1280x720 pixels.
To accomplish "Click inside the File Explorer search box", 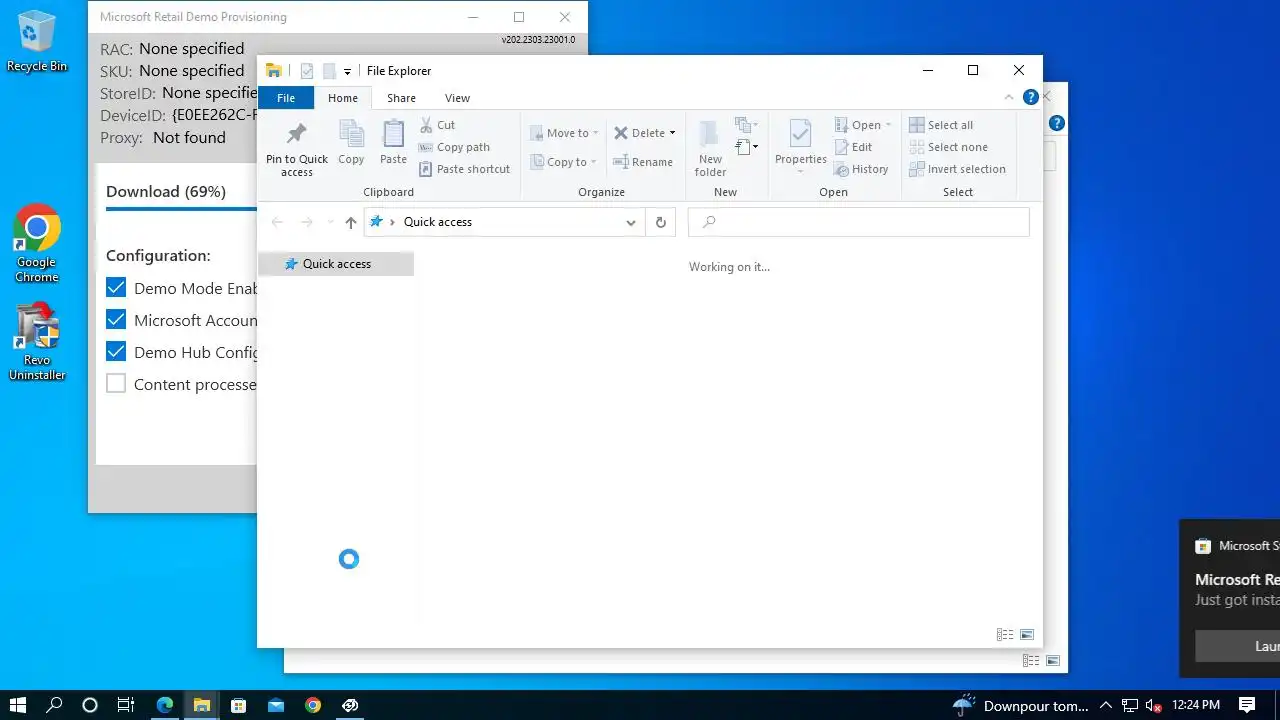I will coord(859,222).
